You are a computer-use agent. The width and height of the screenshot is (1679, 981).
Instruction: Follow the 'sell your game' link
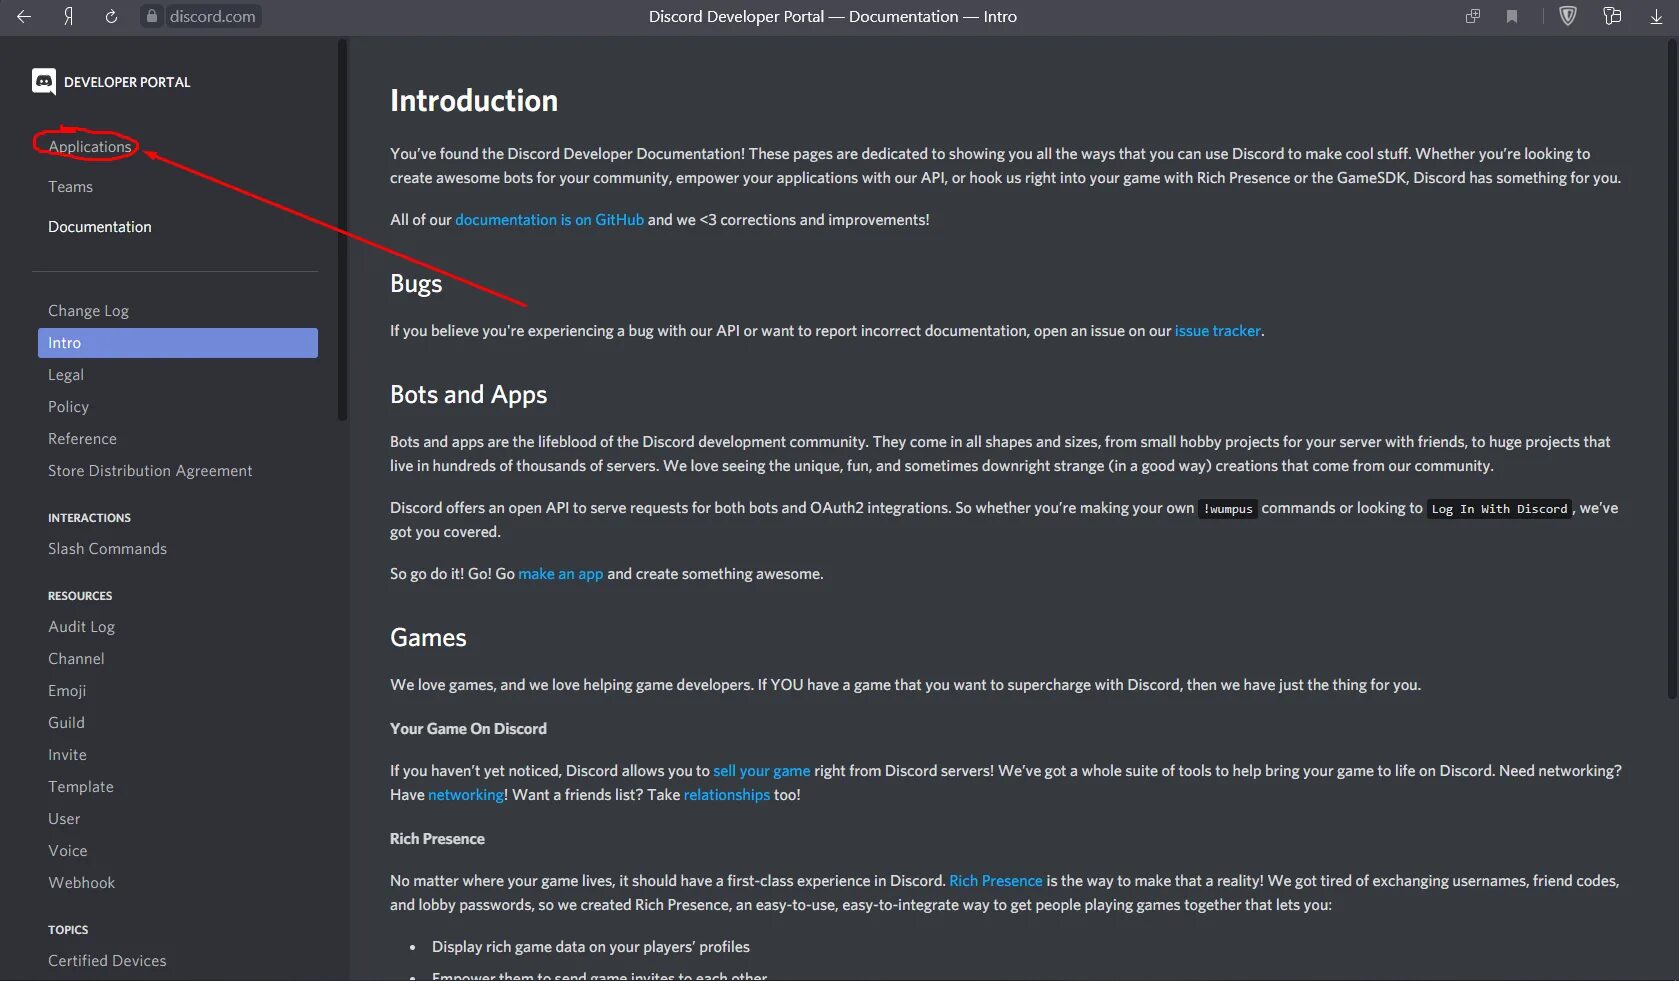(761, 771)
